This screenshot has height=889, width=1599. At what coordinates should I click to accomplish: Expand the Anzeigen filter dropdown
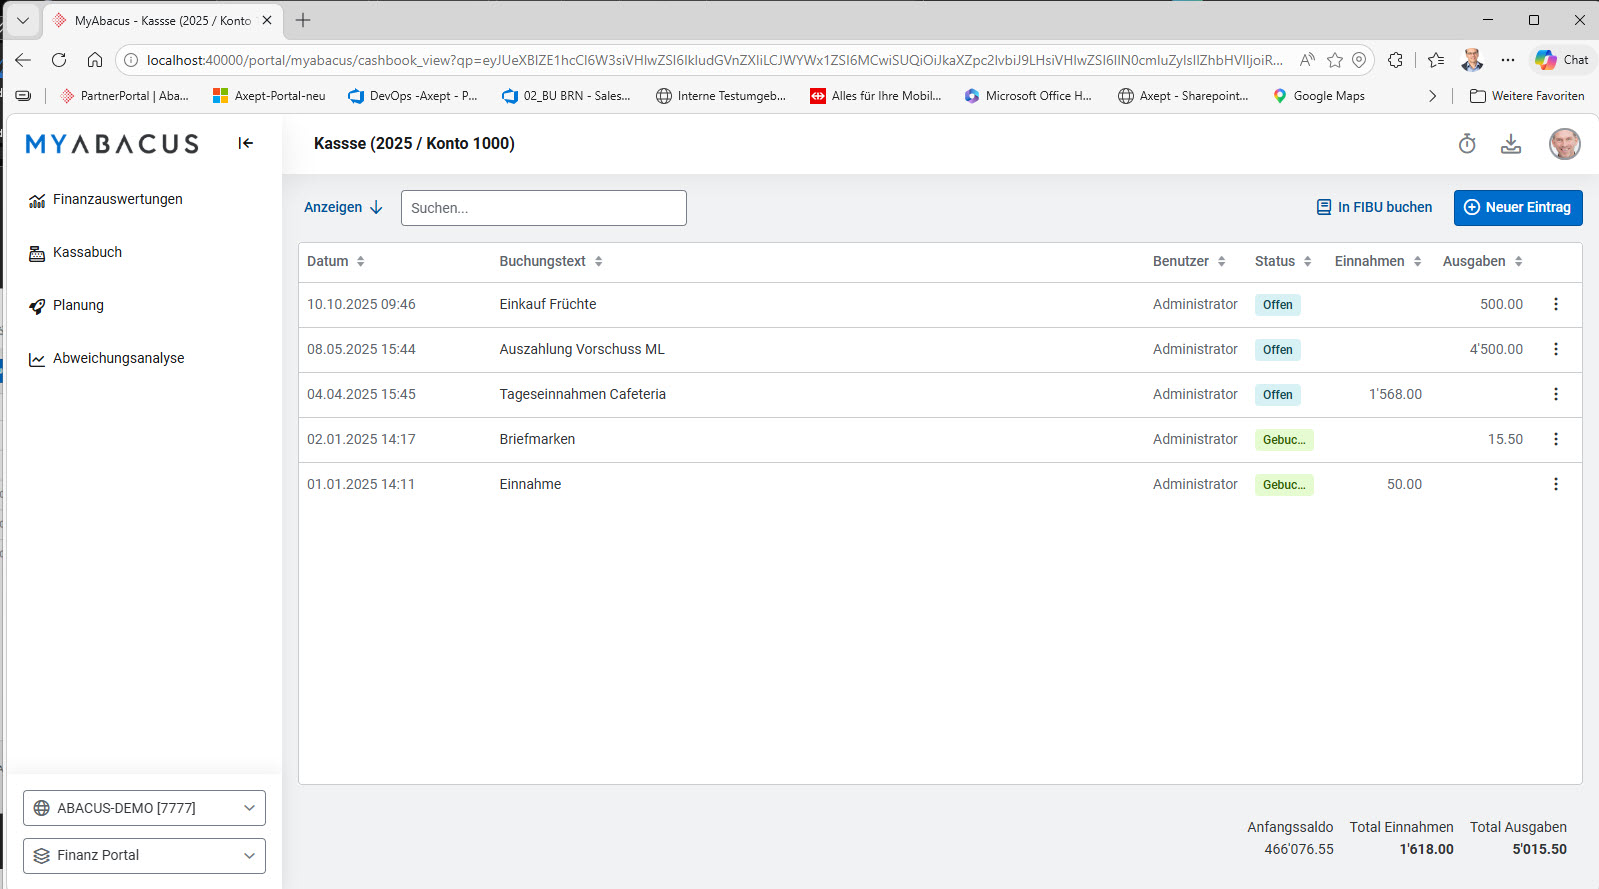(x=343, y=207)
